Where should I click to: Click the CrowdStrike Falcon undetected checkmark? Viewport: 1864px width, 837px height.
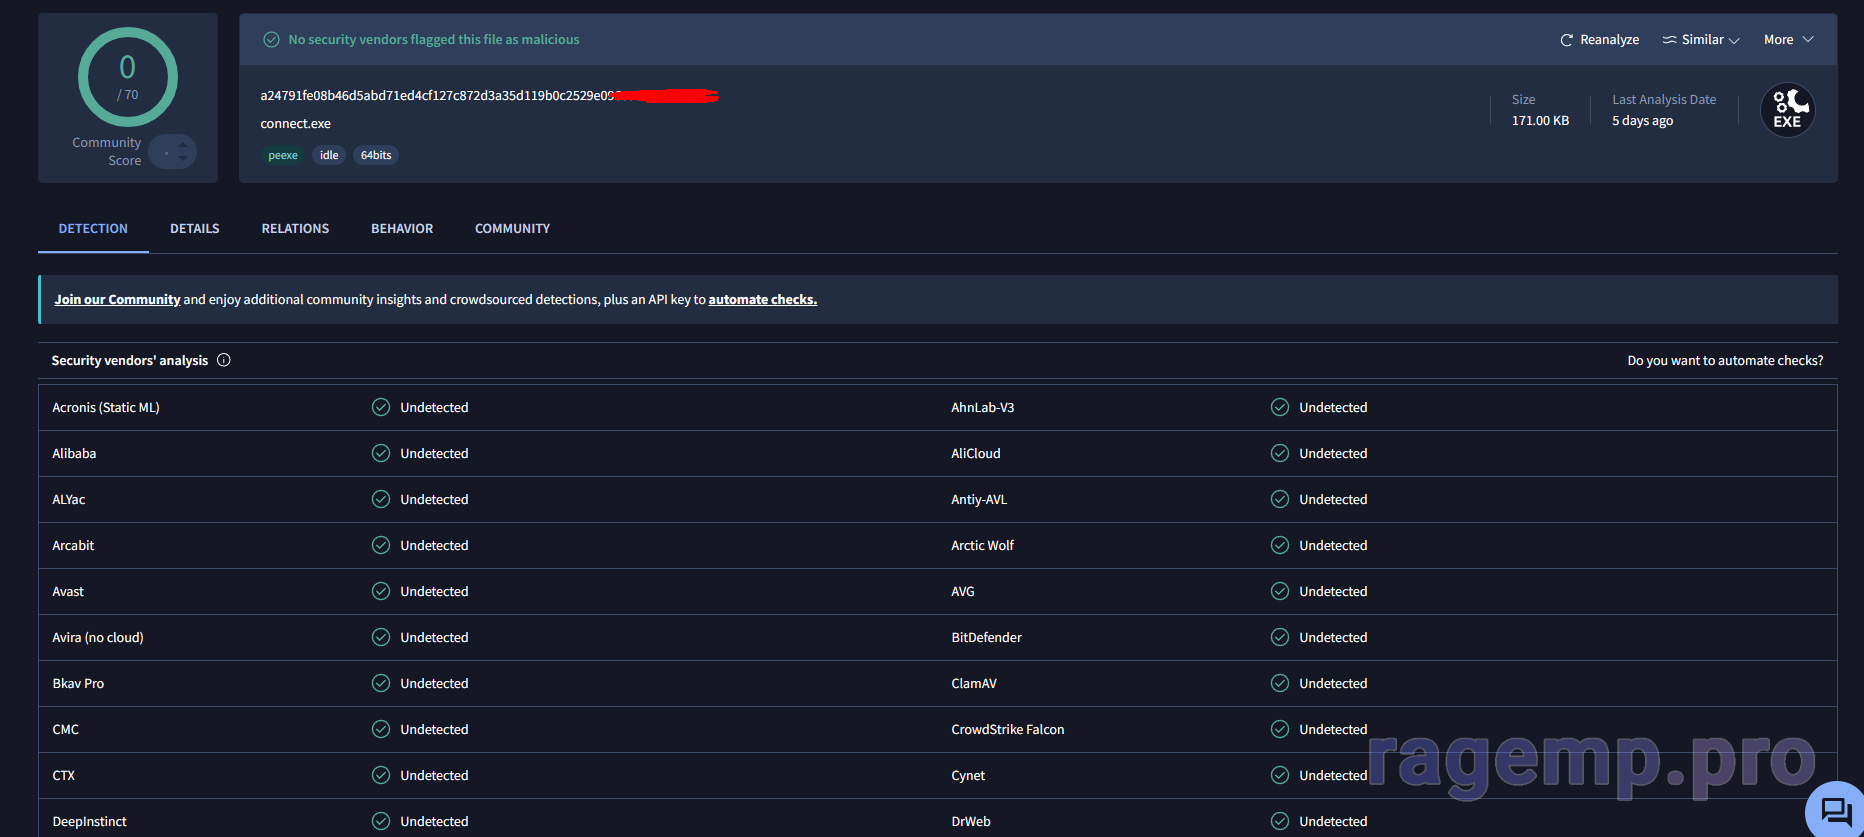(1280, 729)
